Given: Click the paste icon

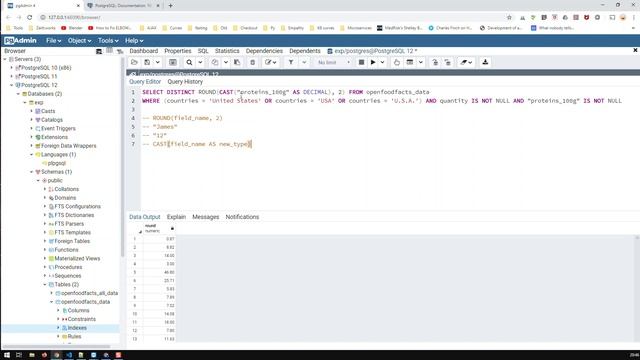Looking at the screenshot, I should coord(237,62).
